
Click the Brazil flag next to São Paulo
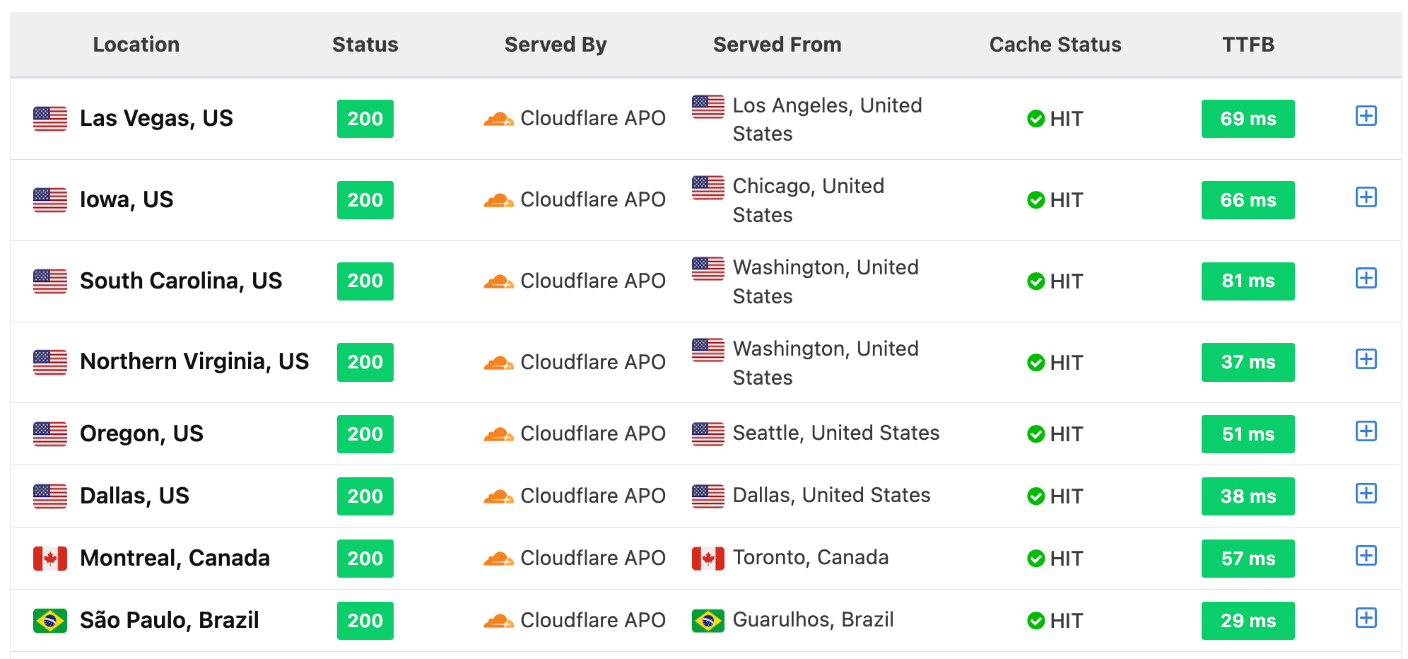(x=49, y=620)
